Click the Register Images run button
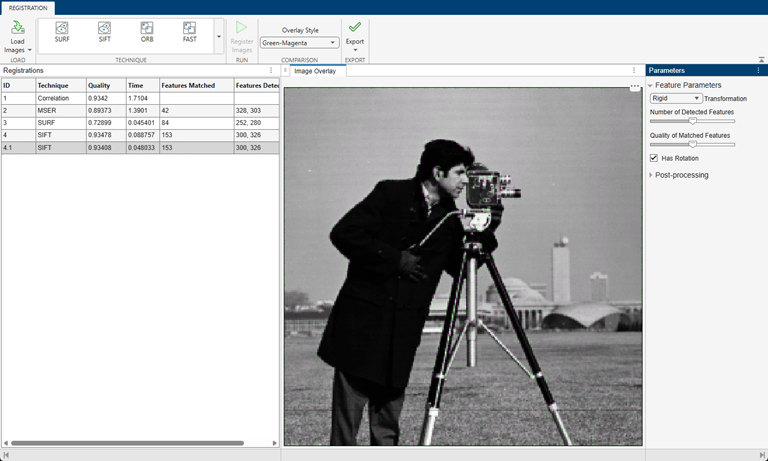Image resolution: width=768 pixels, height=461 pixels. 241,37
